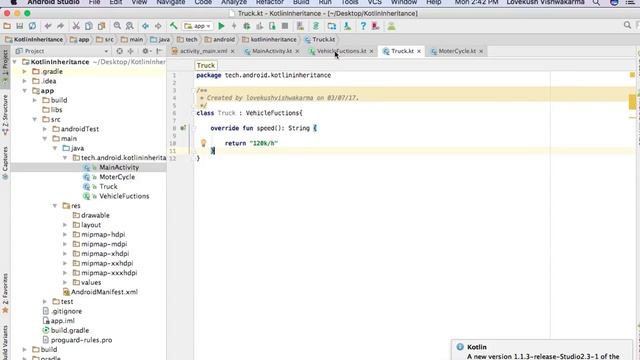Image resolution: width=640 pixels, height=360 pixels.
Task: Click the Truck.kt breadcrumb
Action: [x=320, y=40]
